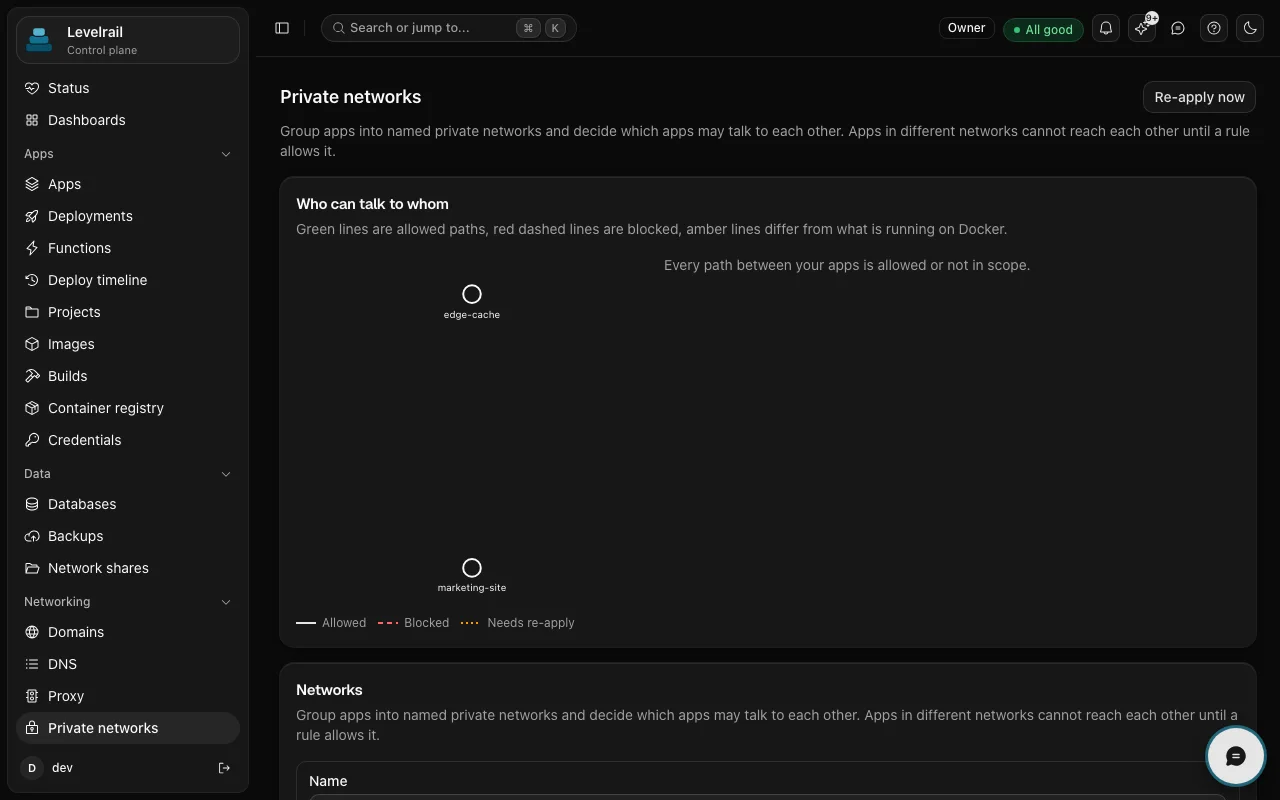This screenshot has height=800, width=1280.
Task: Open the Proxy page
Action: click(128, 696)
